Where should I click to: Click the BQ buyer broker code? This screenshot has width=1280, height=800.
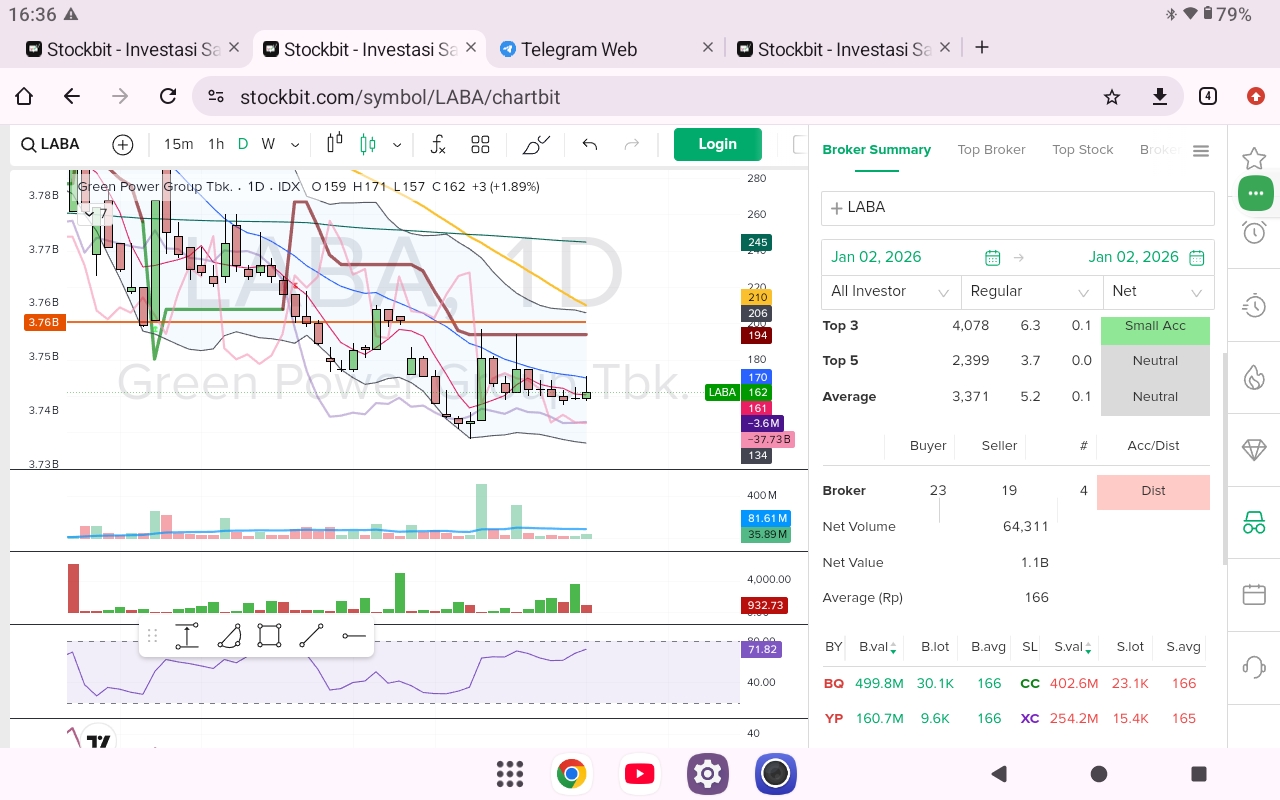click(x=833, y=684)
